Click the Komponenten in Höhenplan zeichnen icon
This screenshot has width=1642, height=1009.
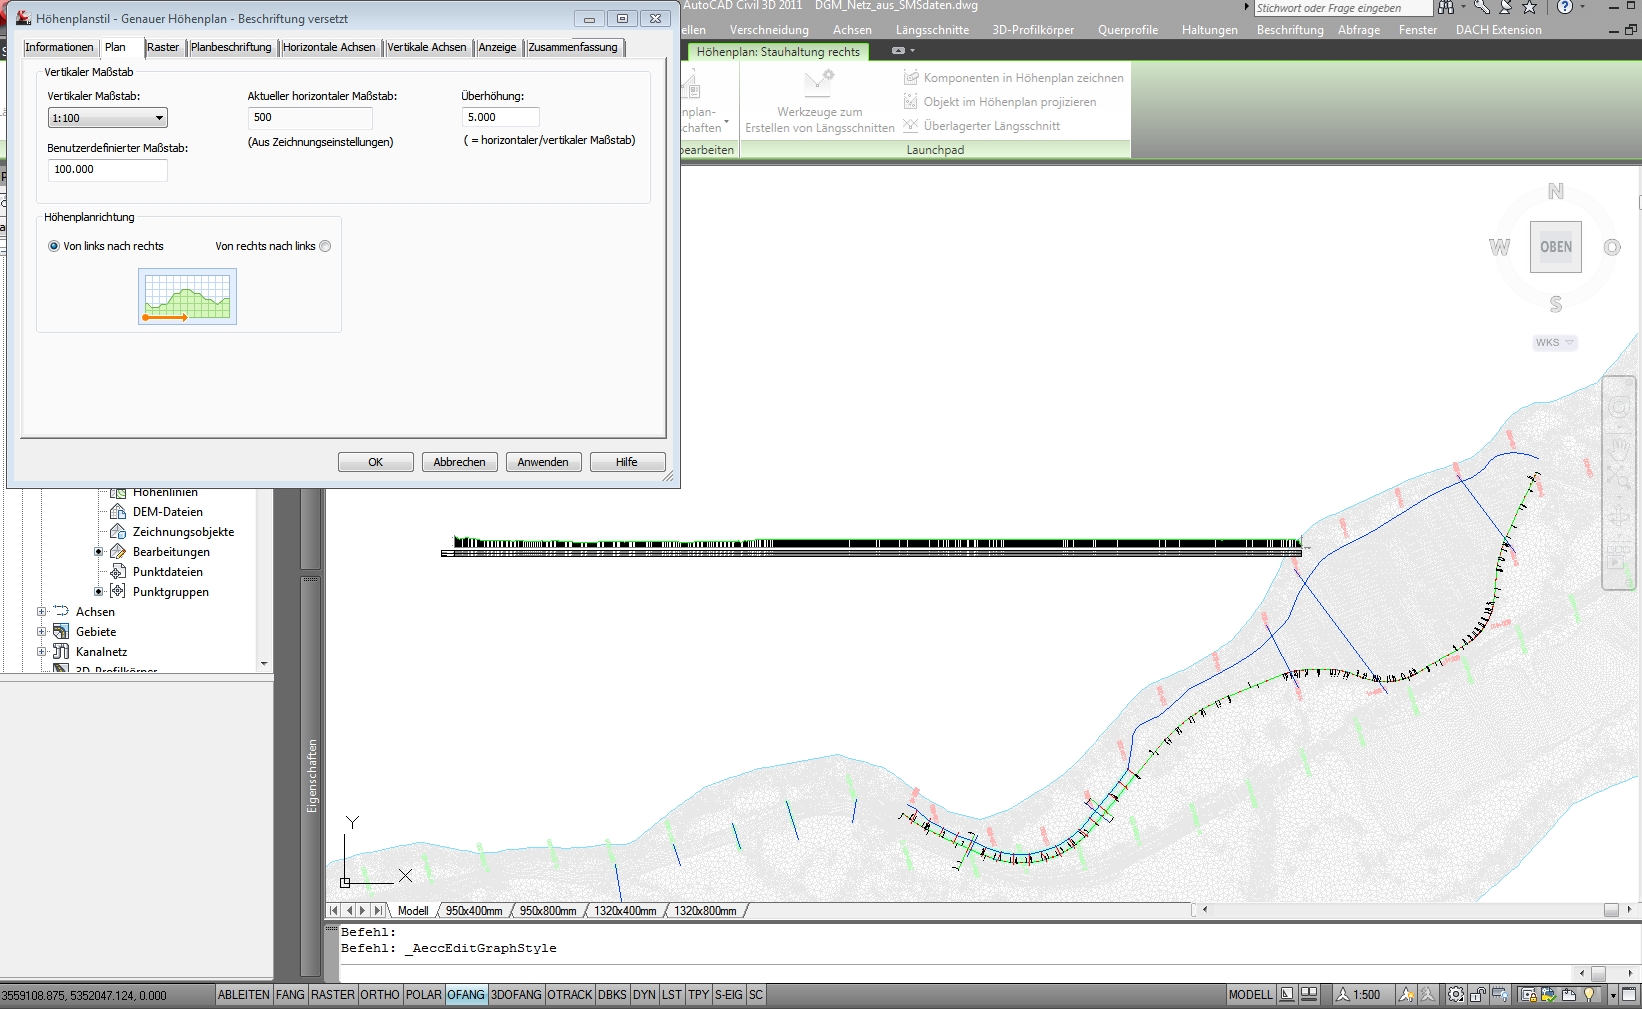pos(911,77)
